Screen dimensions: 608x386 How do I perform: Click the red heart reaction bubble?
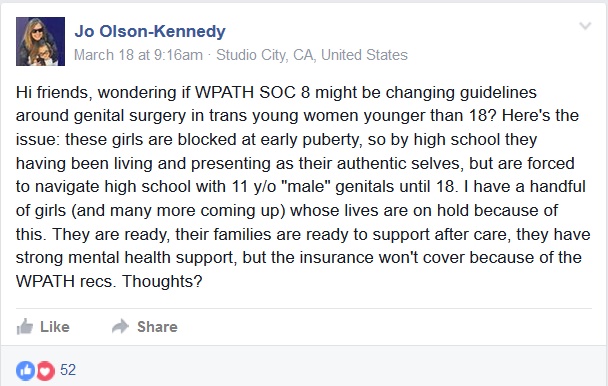[45, 370]
